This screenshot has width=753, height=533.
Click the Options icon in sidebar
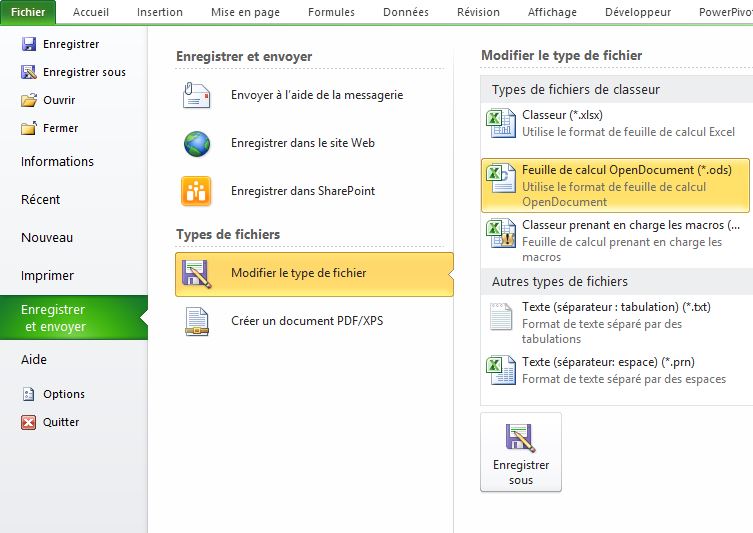click(x=29, y=394)
